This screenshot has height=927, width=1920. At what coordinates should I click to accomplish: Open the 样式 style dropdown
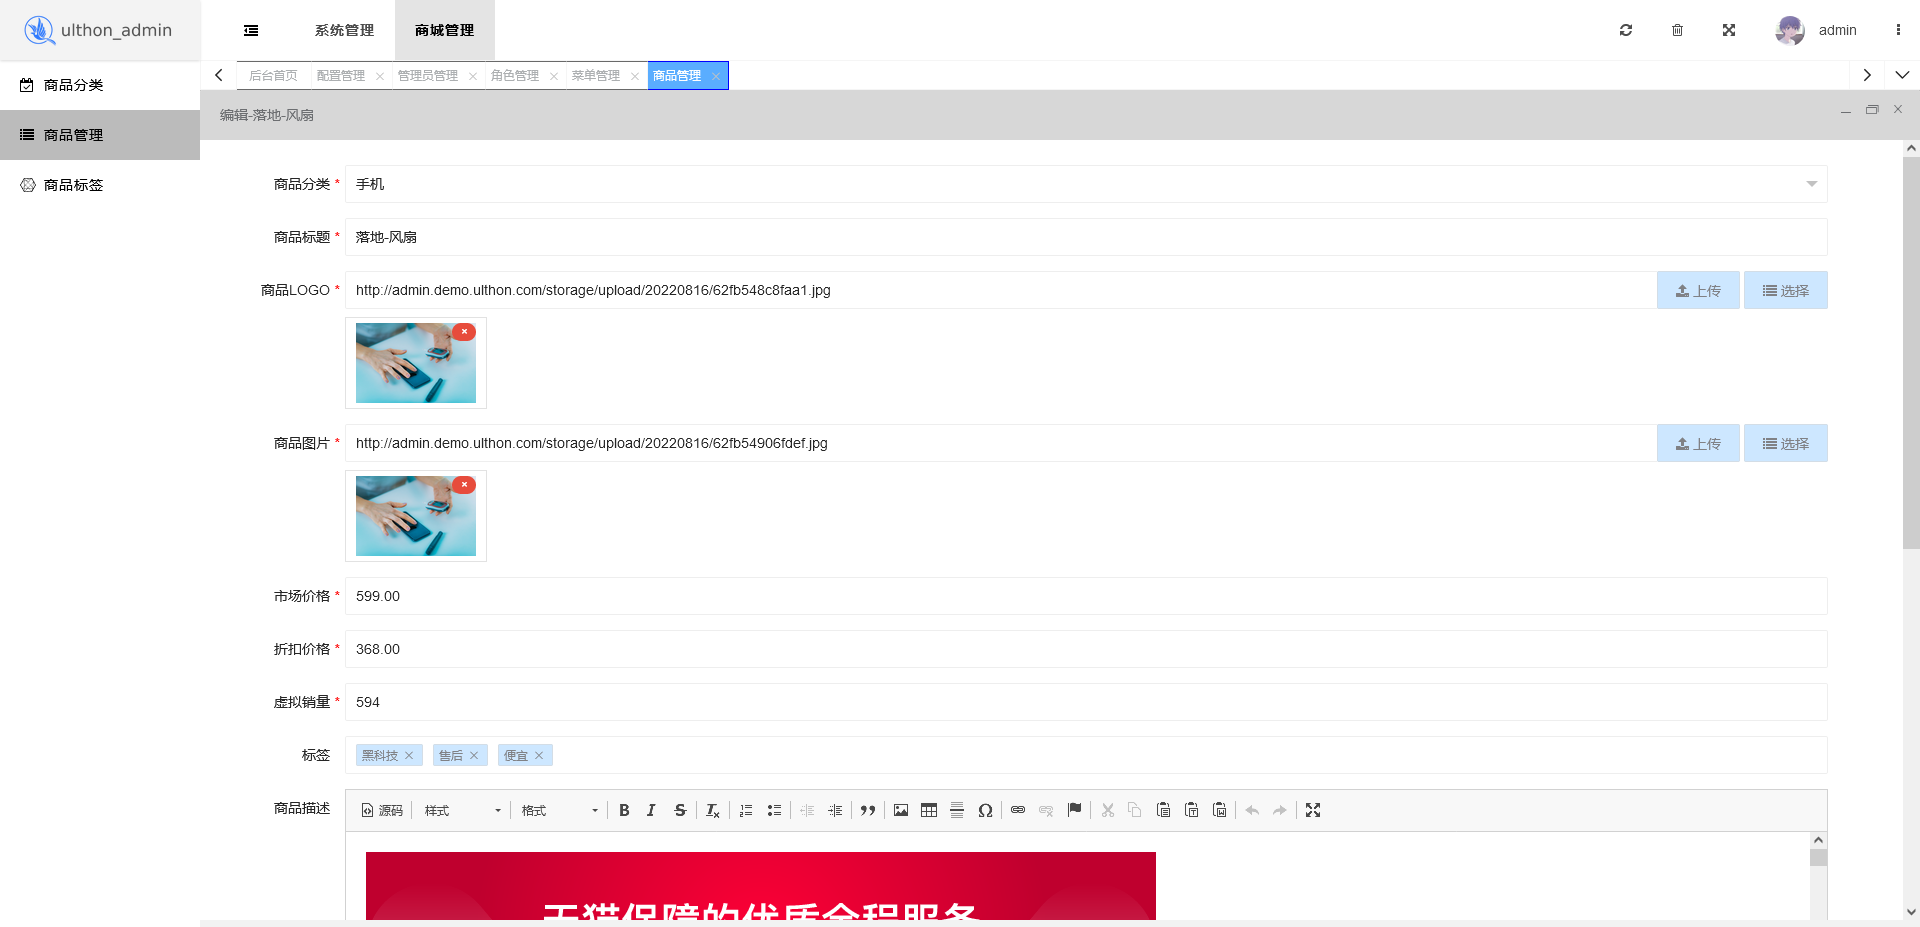[x=463, y=810]
